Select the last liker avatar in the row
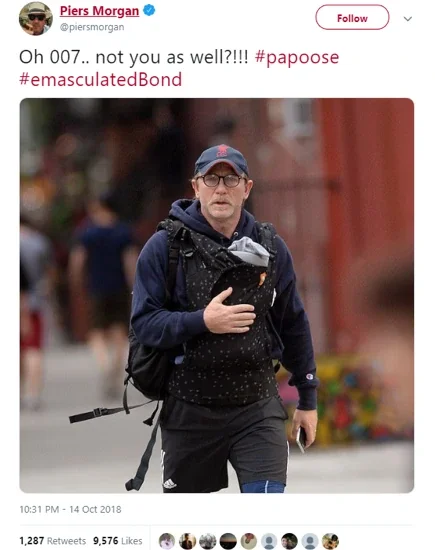Viewport: 435px width, 550px height. pos(330,541)
